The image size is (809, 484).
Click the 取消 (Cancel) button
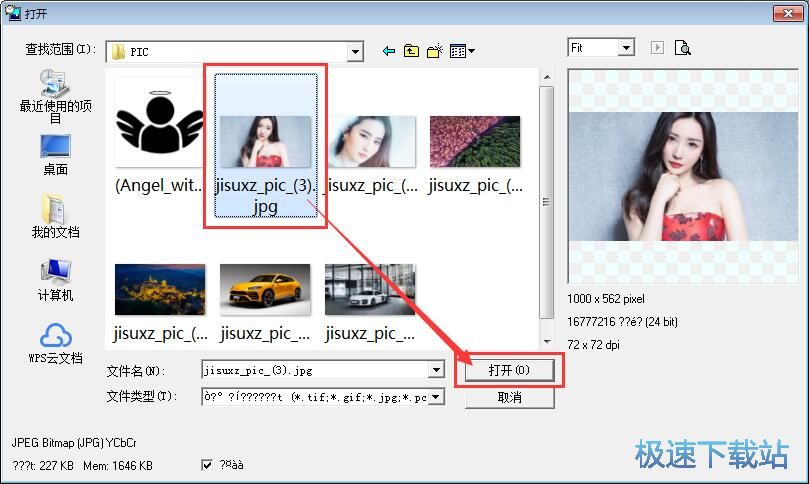coord(508,397)
